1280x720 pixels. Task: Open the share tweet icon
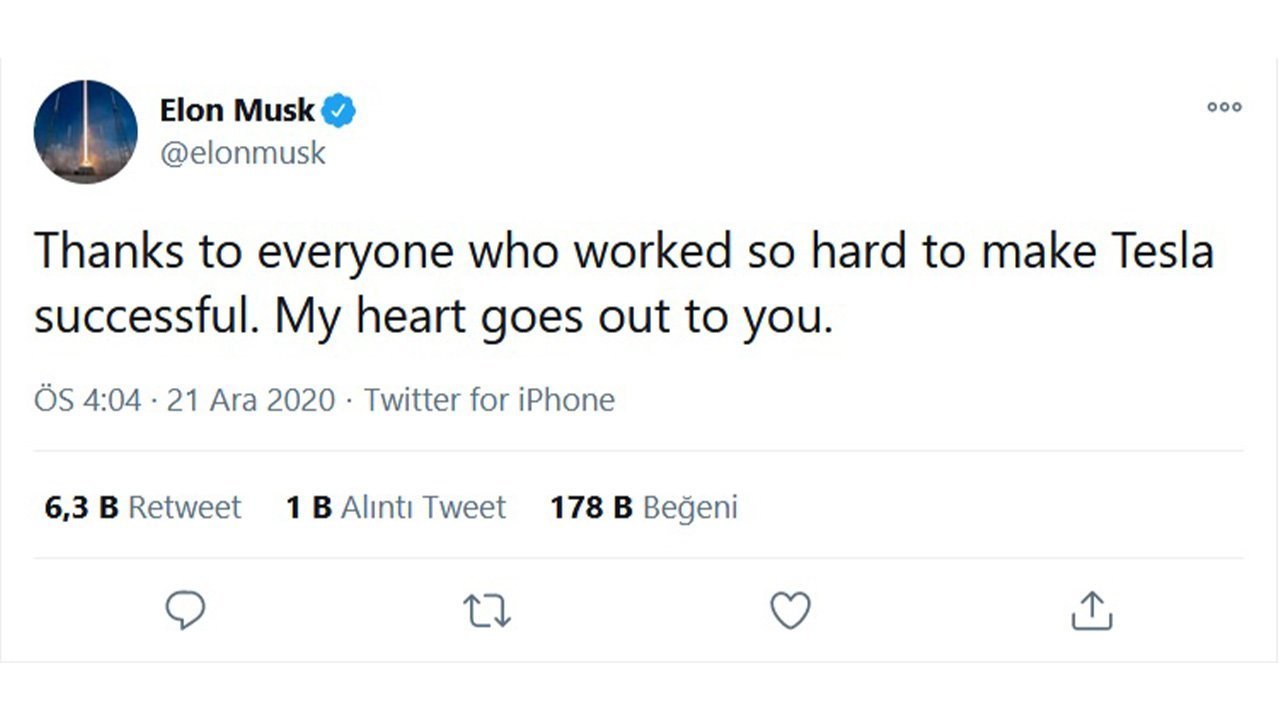(1091, 610)
